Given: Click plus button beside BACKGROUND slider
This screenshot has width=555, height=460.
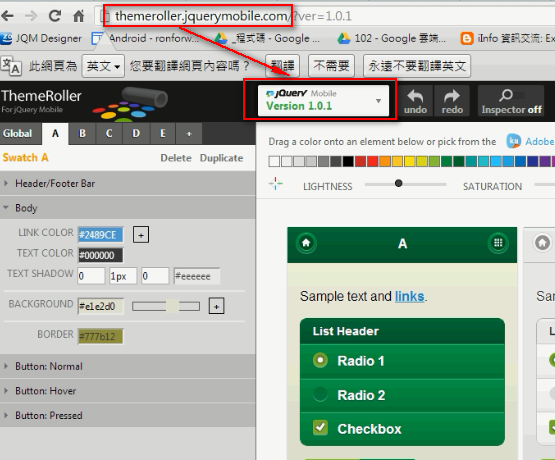Looking at the screenshot, I should [x=217, y=306].
